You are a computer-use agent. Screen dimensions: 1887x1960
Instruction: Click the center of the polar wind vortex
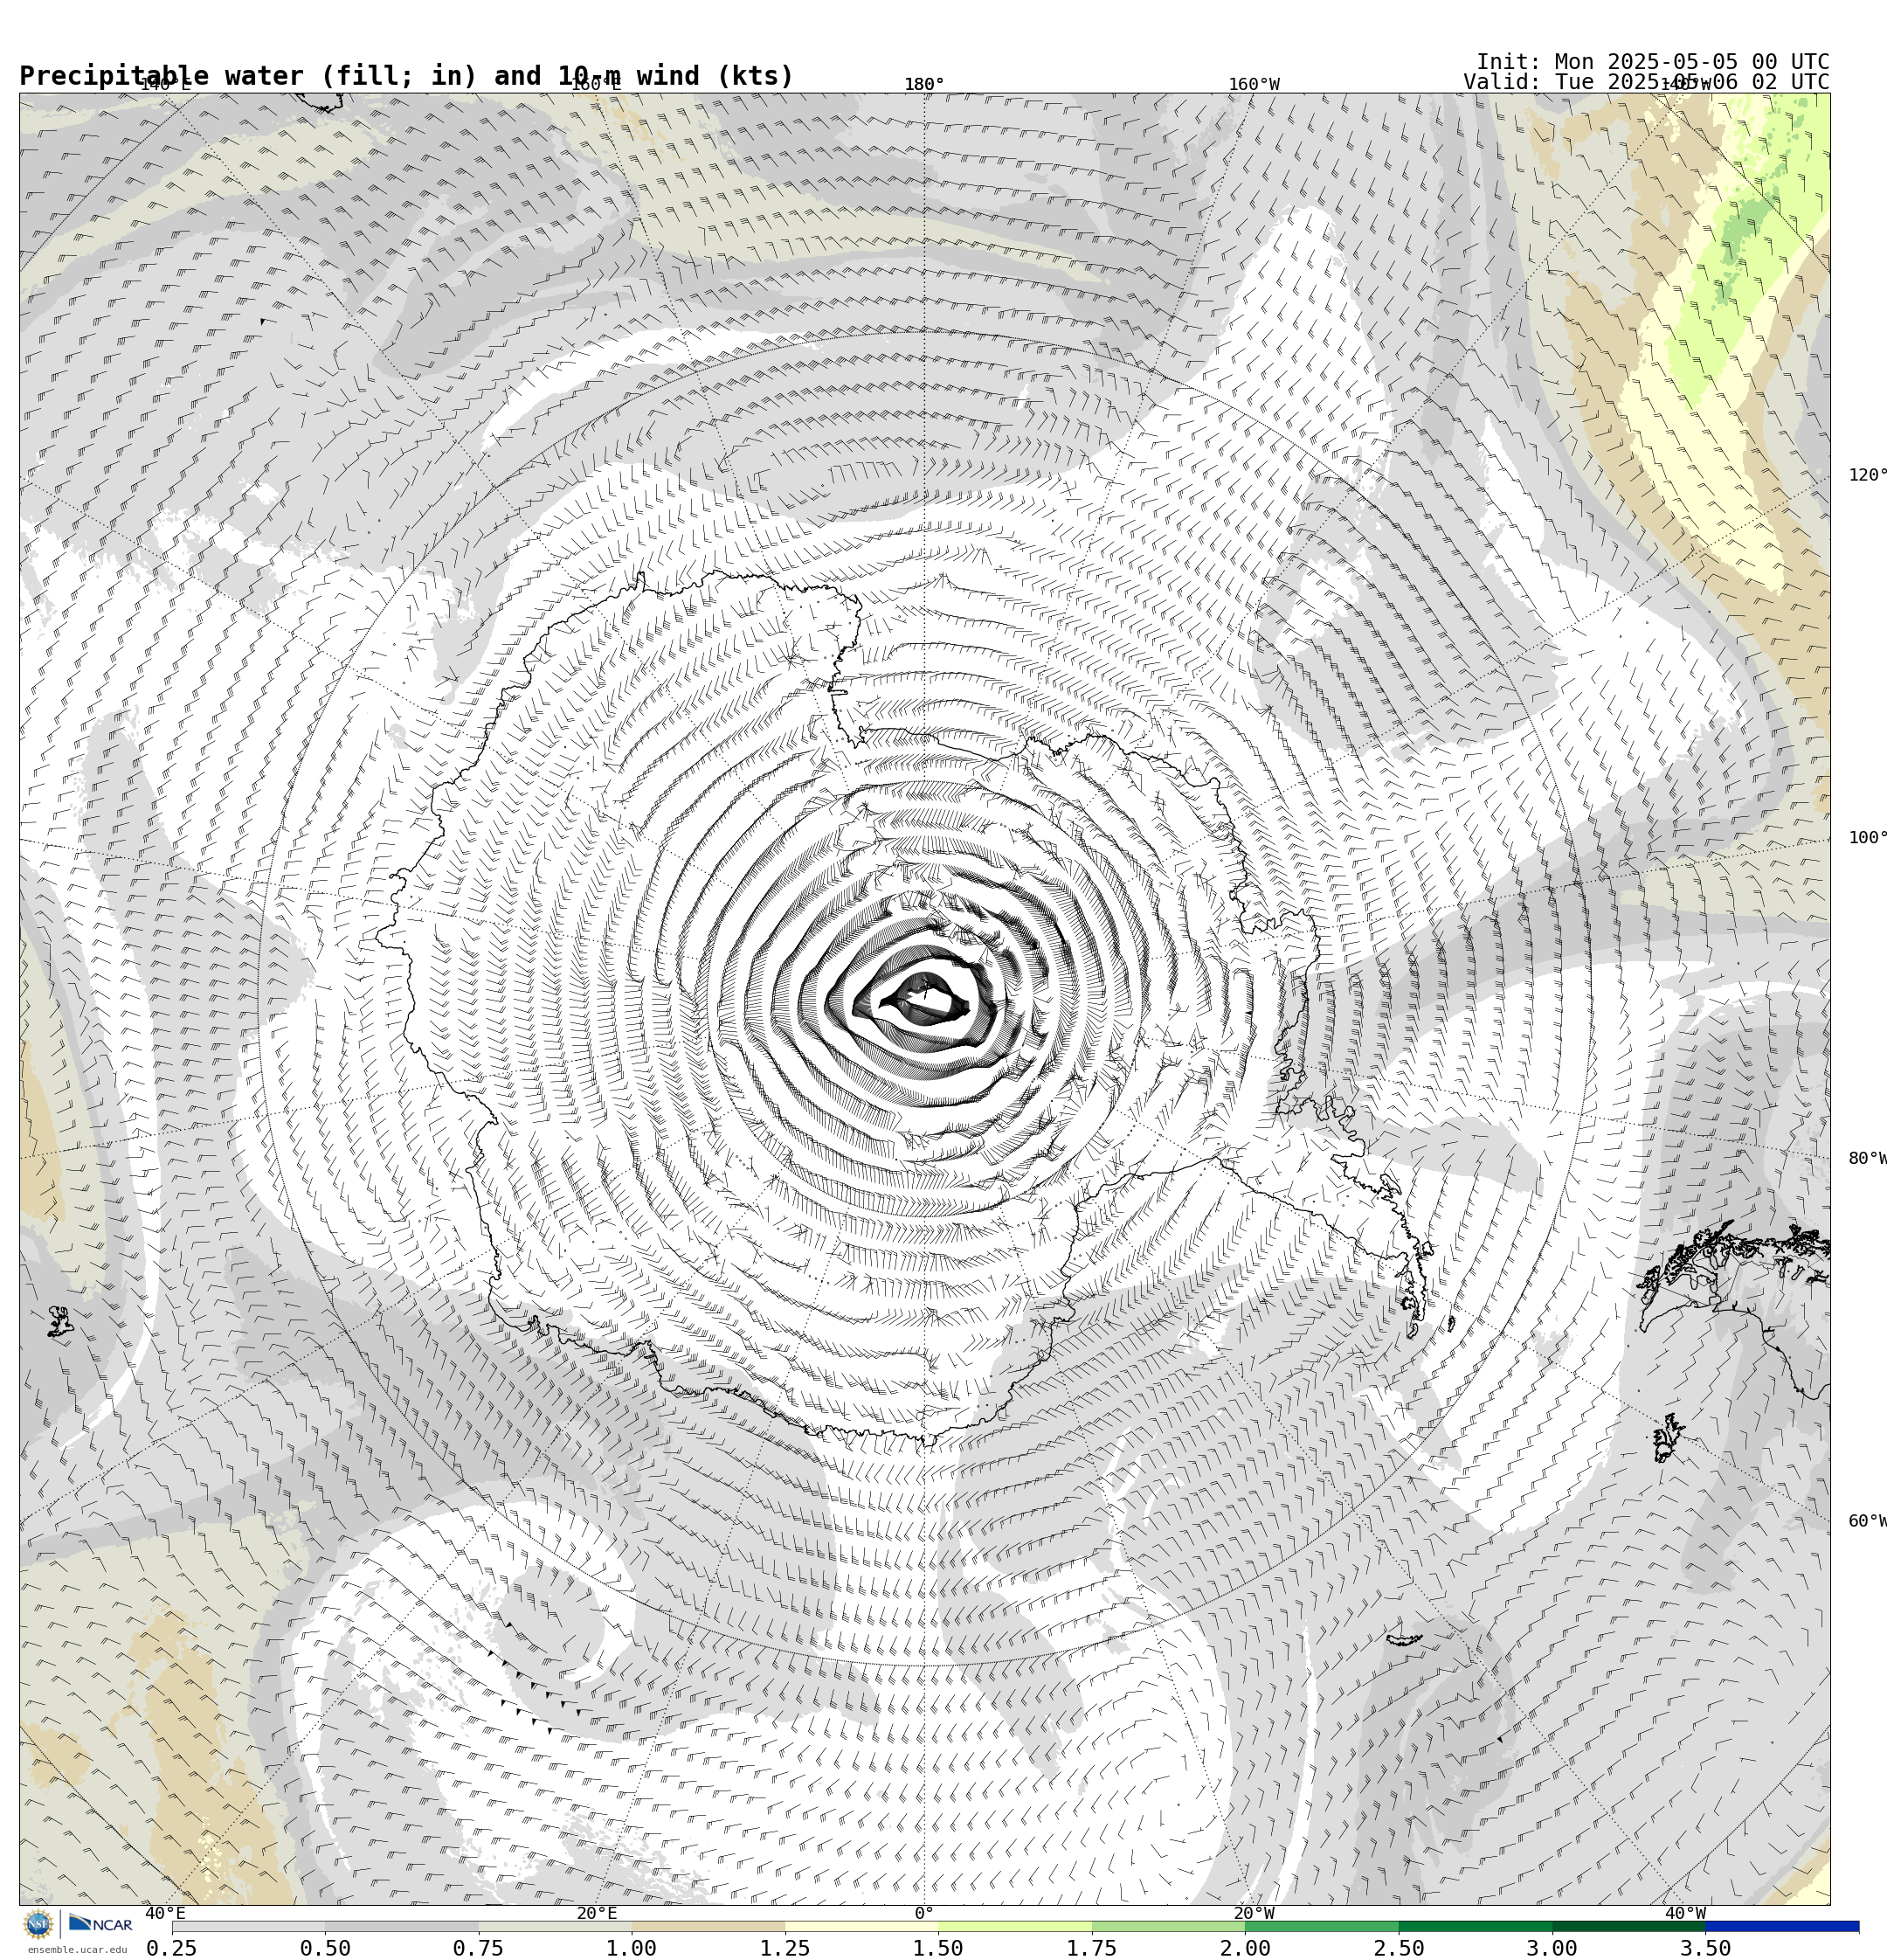[x=925, y=998]
